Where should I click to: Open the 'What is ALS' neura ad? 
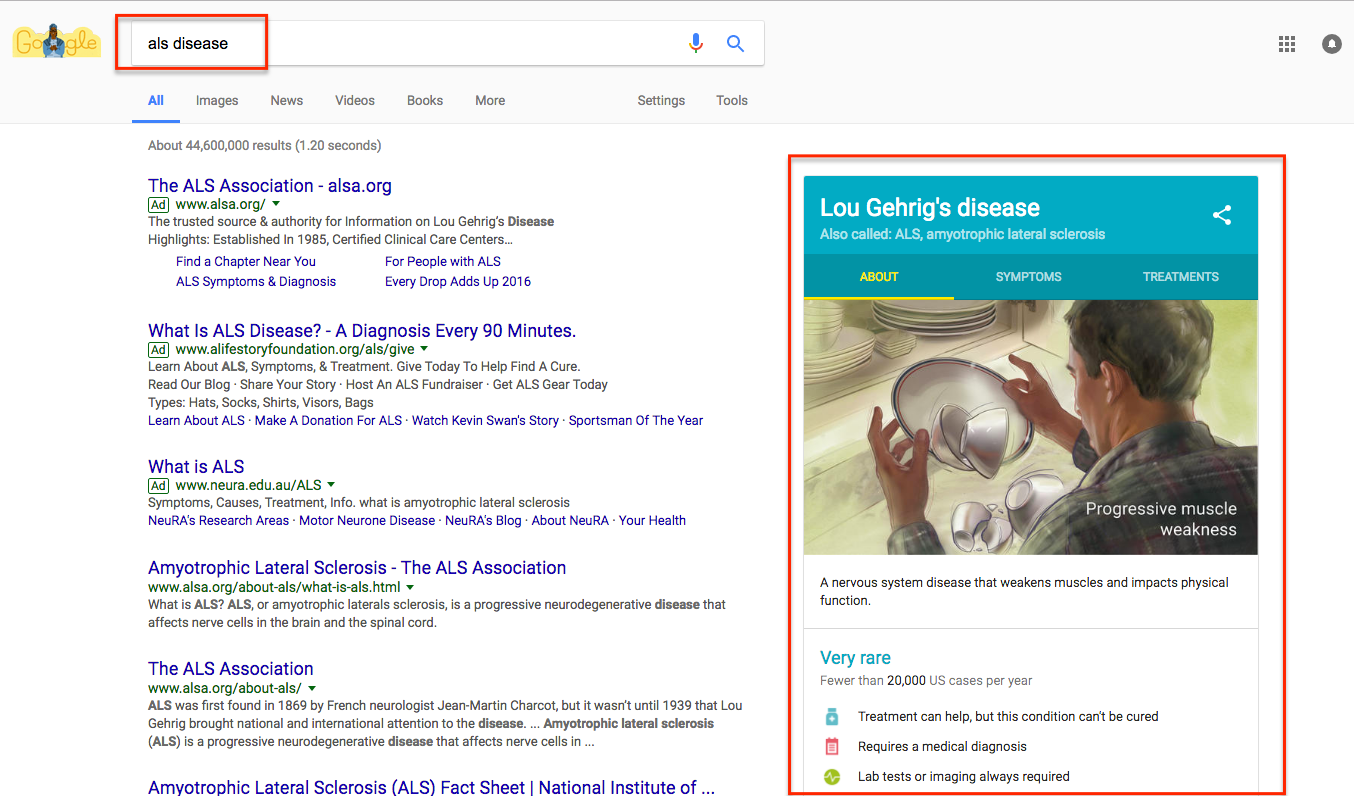(x=196, y=466)
